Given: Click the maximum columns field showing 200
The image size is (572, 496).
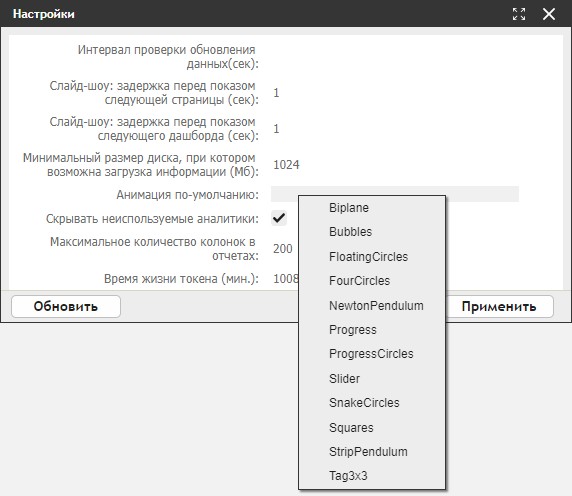Looking at the screenshot, I should (x=285, y=249).
